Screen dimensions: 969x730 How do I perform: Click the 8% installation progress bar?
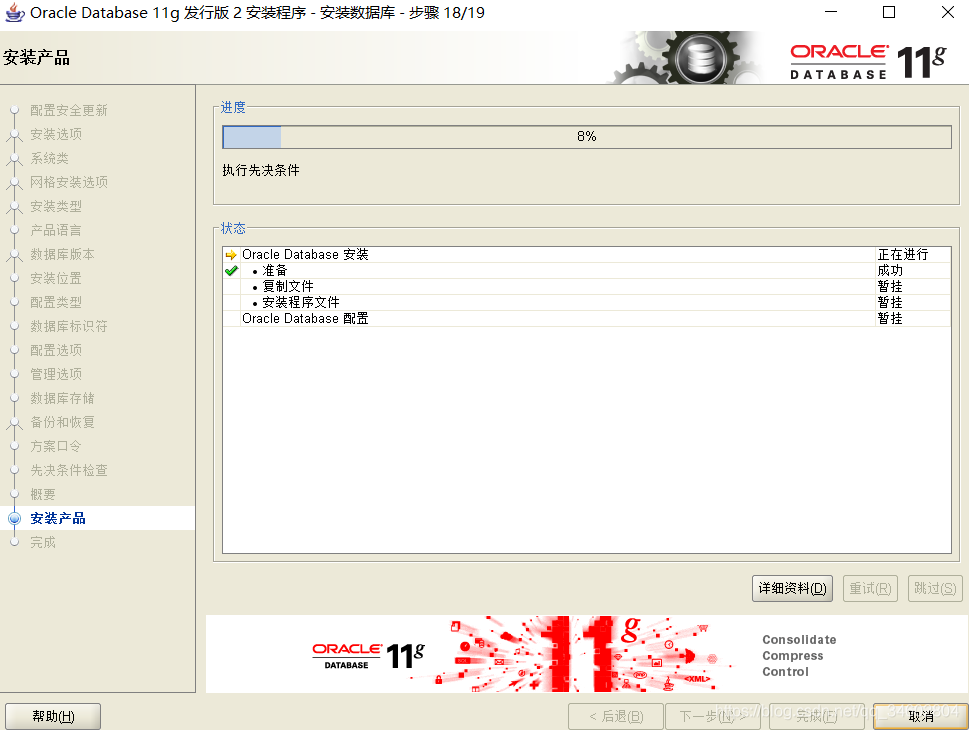click(586, 137)
